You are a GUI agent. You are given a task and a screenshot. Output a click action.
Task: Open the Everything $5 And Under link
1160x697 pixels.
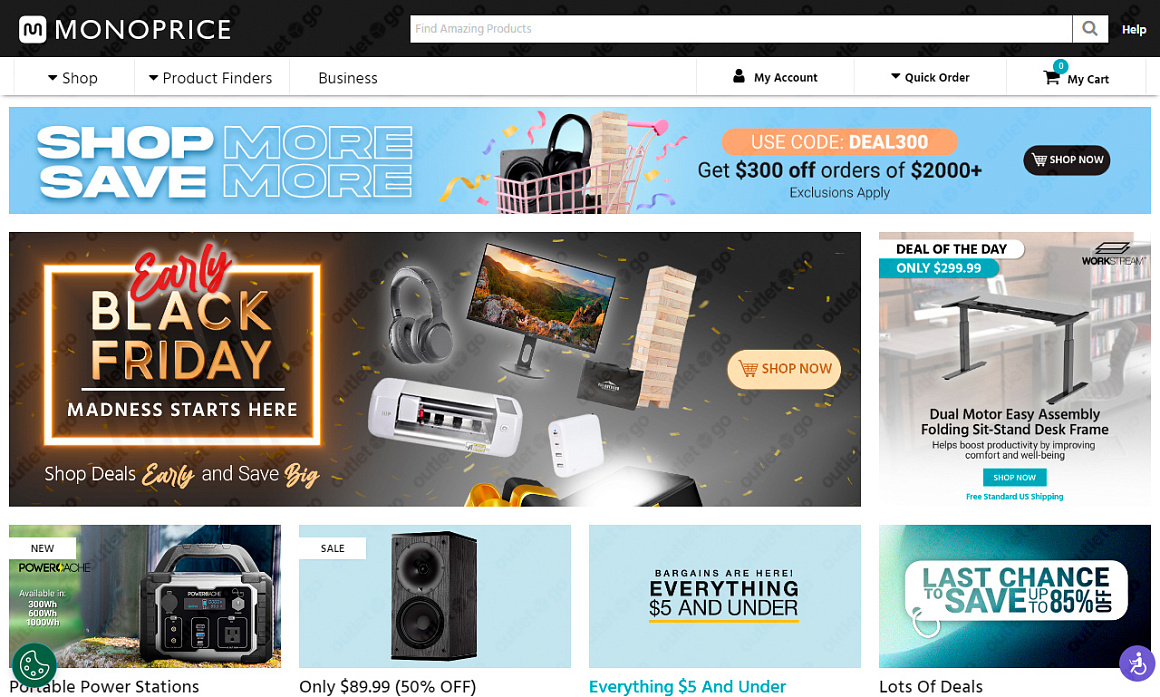[687, 687]
